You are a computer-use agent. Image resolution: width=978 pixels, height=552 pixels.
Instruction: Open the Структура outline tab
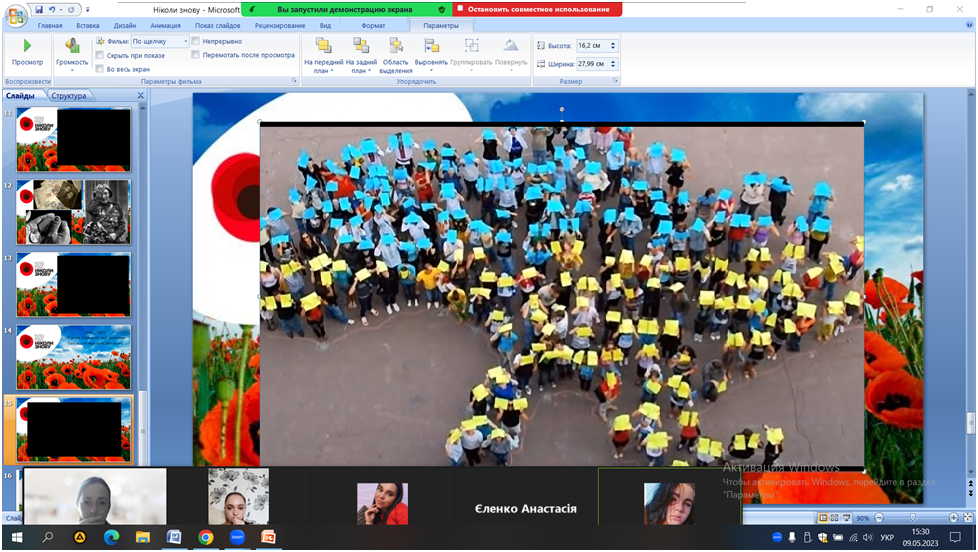point(68,96)
